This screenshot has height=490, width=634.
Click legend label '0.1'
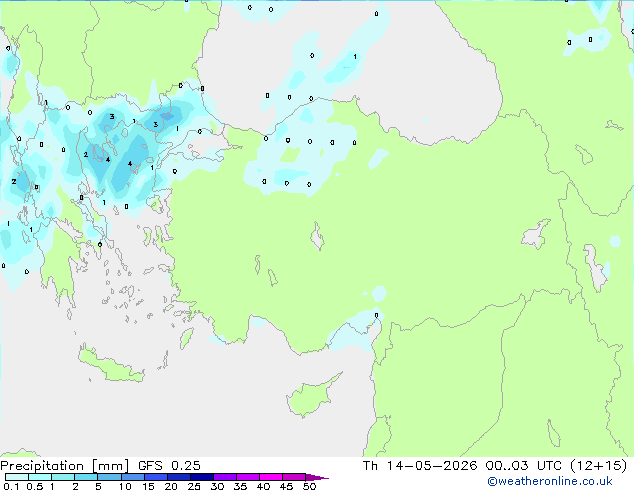(11, 486)
